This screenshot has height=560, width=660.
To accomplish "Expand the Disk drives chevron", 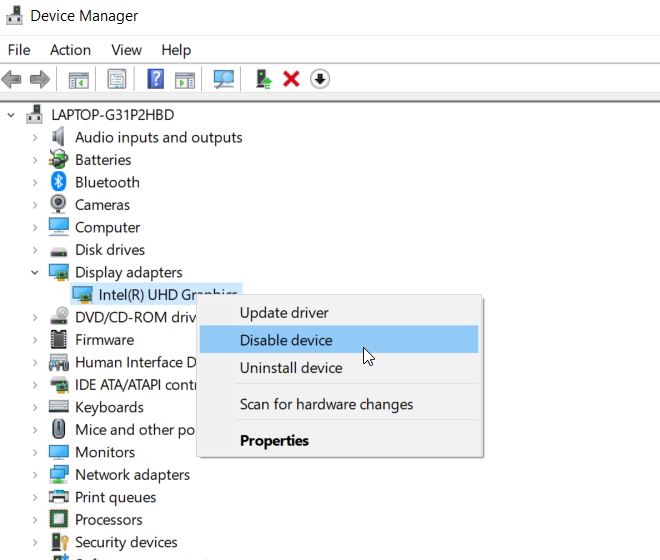I will click(x=35, y=250).
